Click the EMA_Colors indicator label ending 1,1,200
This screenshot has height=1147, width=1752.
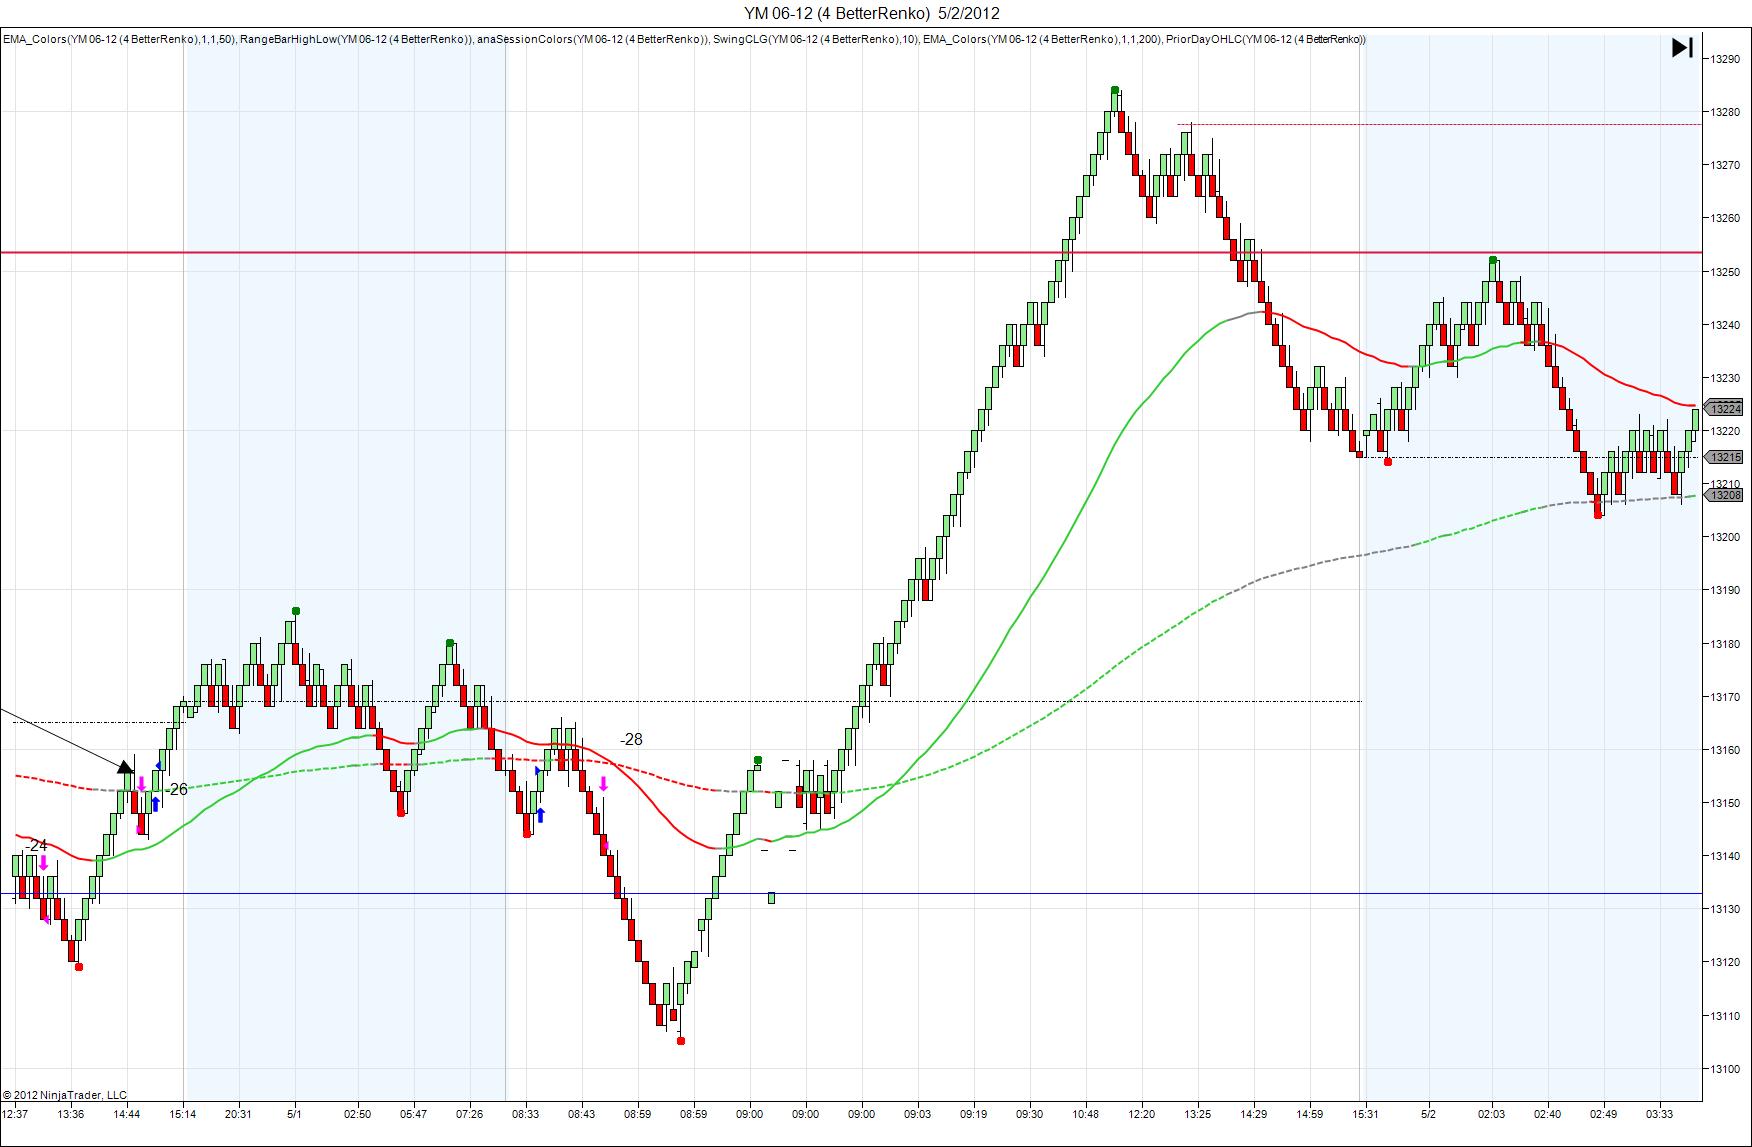[x=1042, y=39]
